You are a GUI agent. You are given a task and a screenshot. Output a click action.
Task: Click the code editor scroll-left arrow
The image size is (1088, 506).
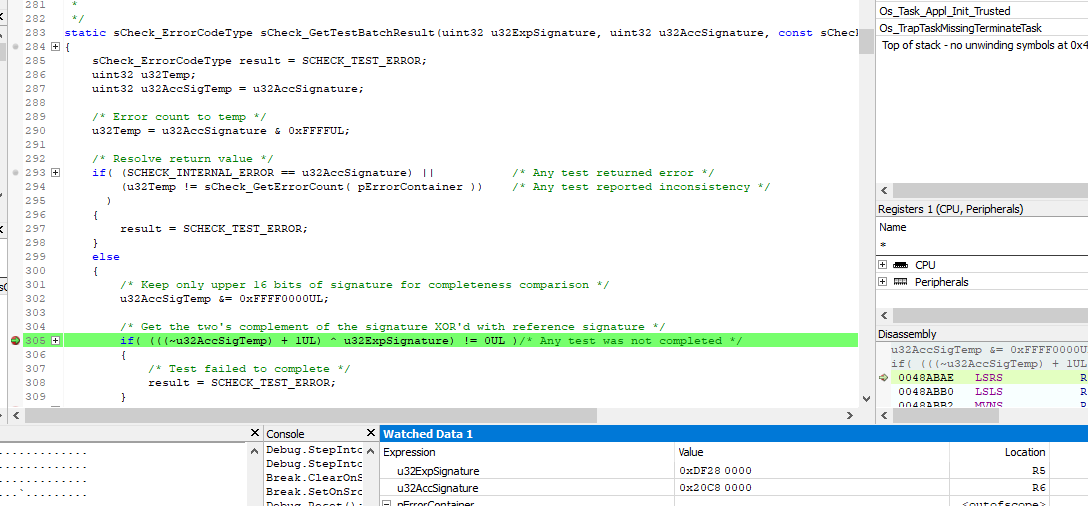point(17,415)
